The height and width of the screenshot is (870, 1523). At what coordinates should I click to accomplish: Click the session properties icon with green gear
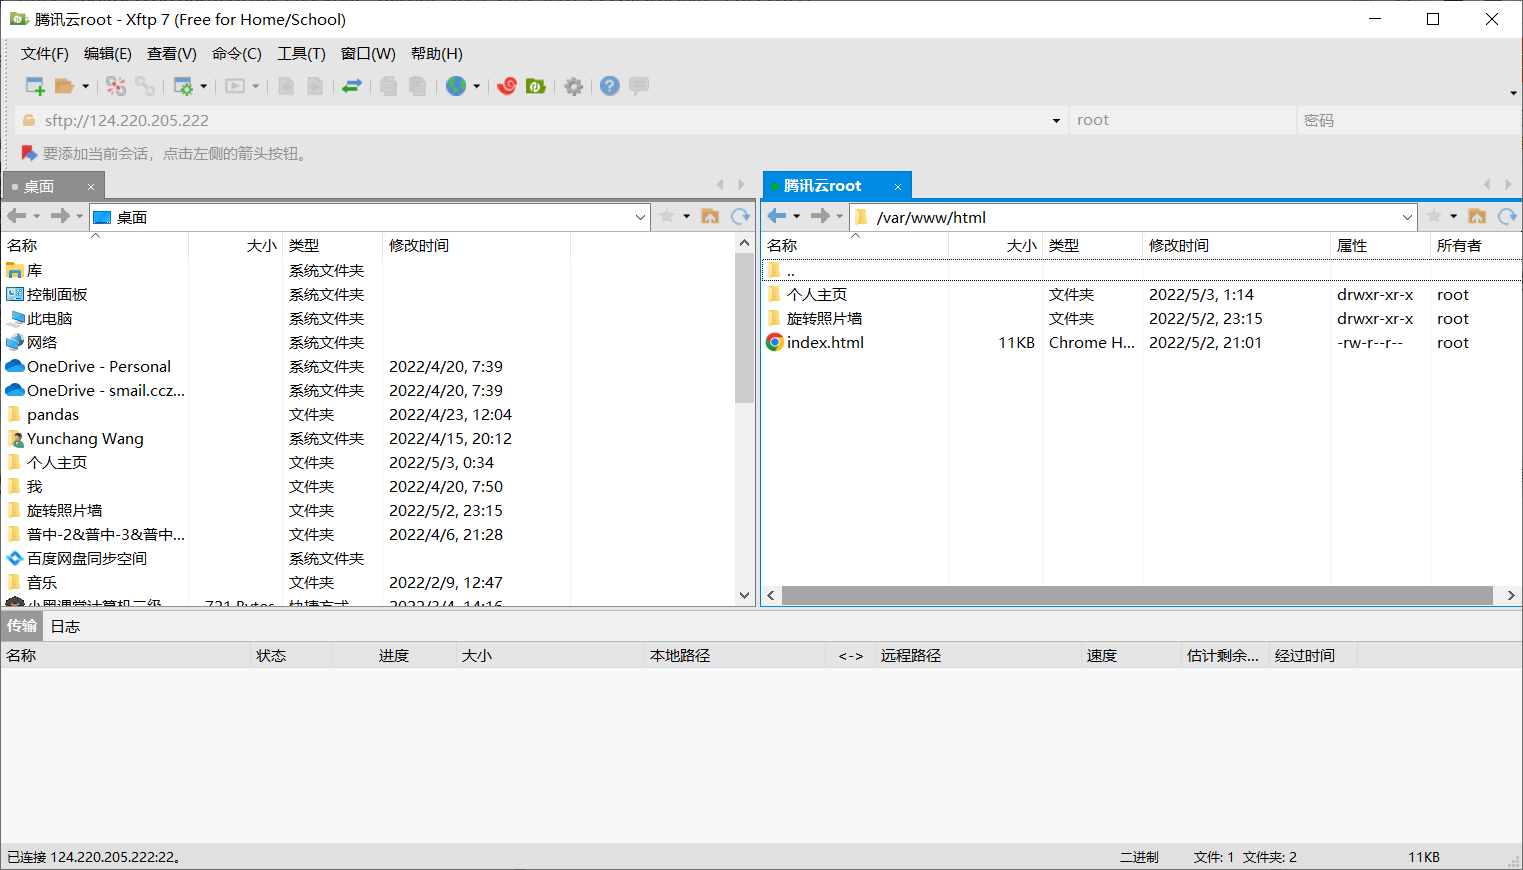tap(183, 86)
